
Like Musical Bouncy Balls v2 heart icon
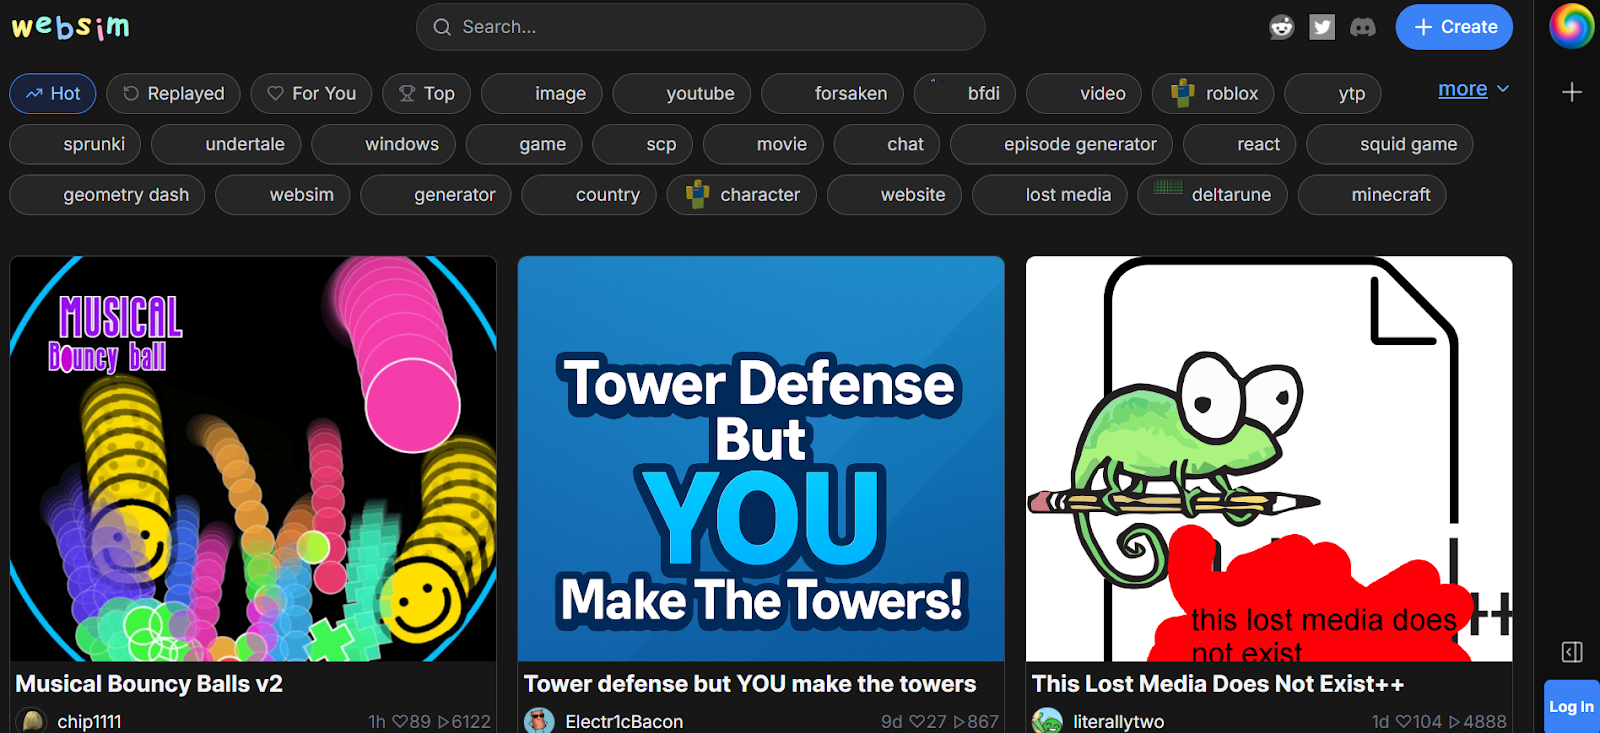pos(399,722)
